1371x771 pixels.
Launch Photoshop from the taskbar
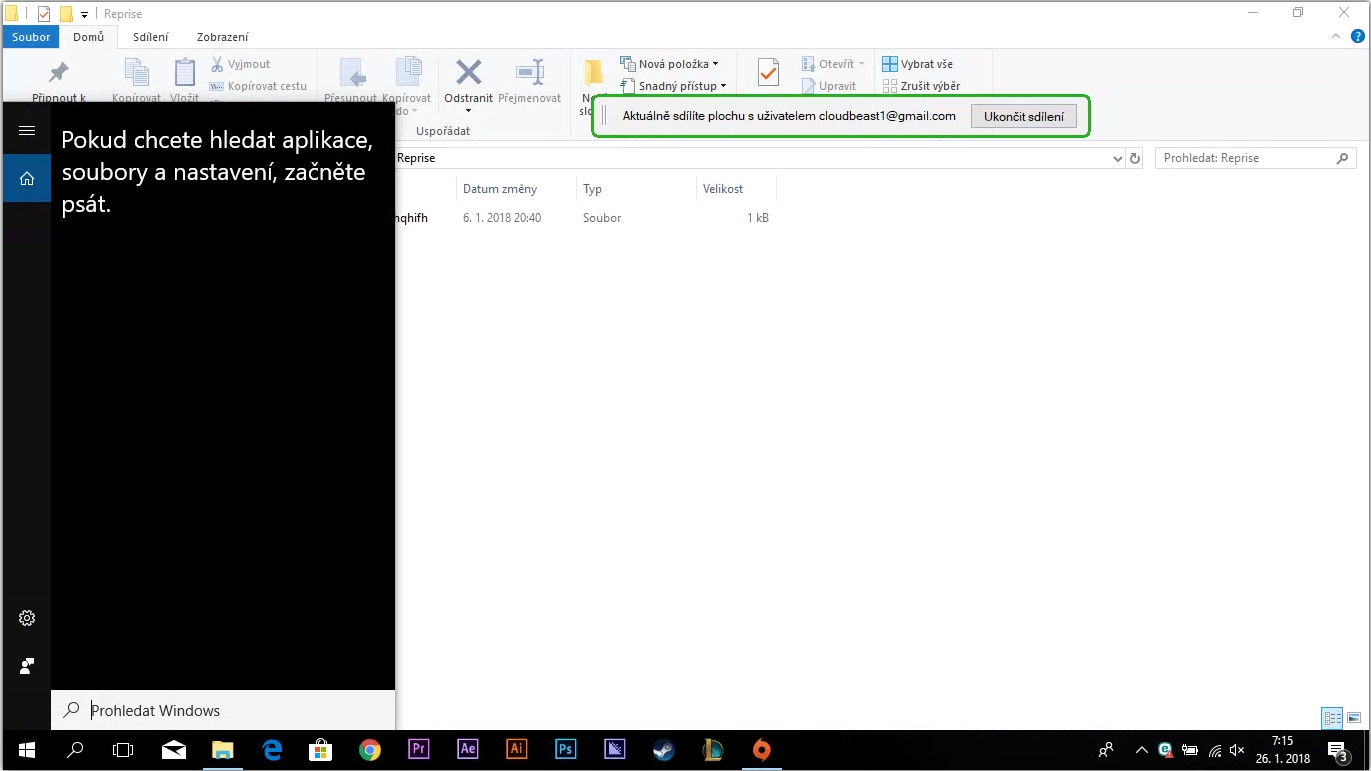click(566, 749)
